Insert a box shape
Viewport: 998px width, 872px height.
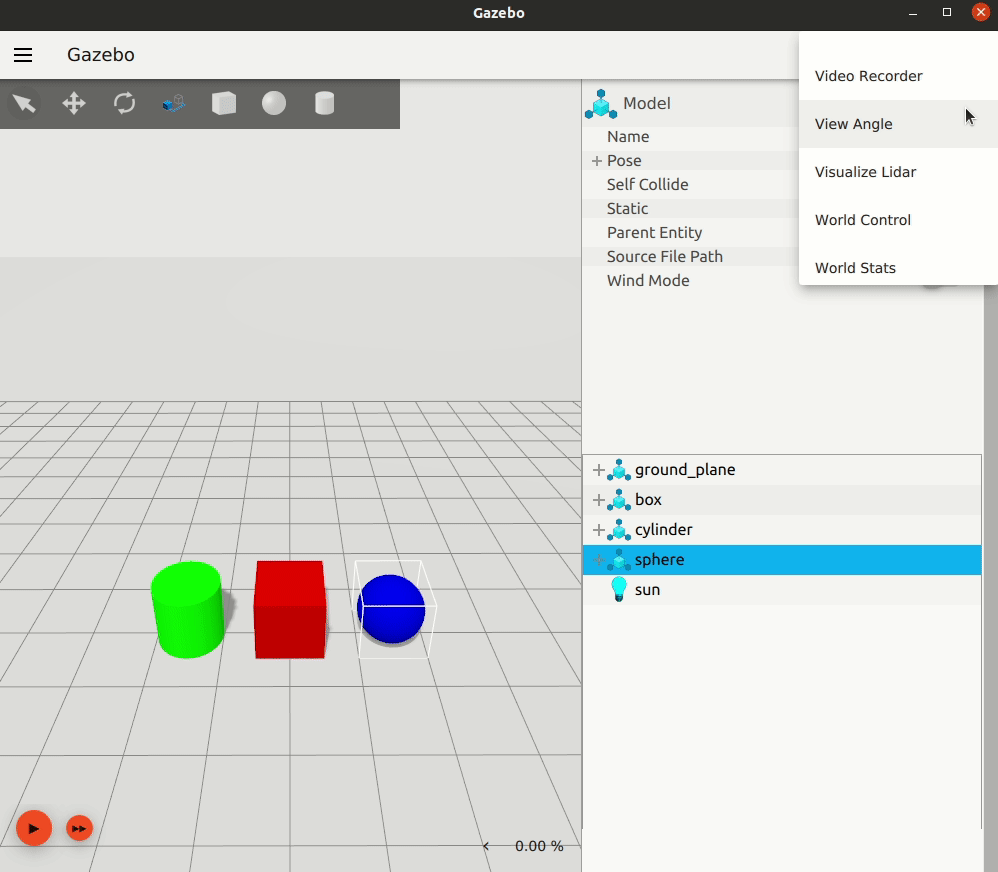click(223, 103)
